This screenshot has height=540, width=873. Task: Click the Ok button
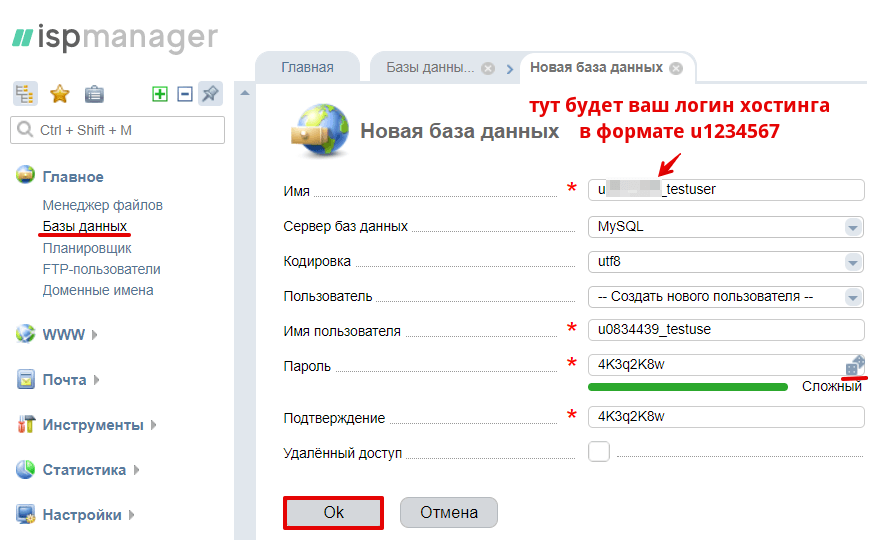[333, 512]
